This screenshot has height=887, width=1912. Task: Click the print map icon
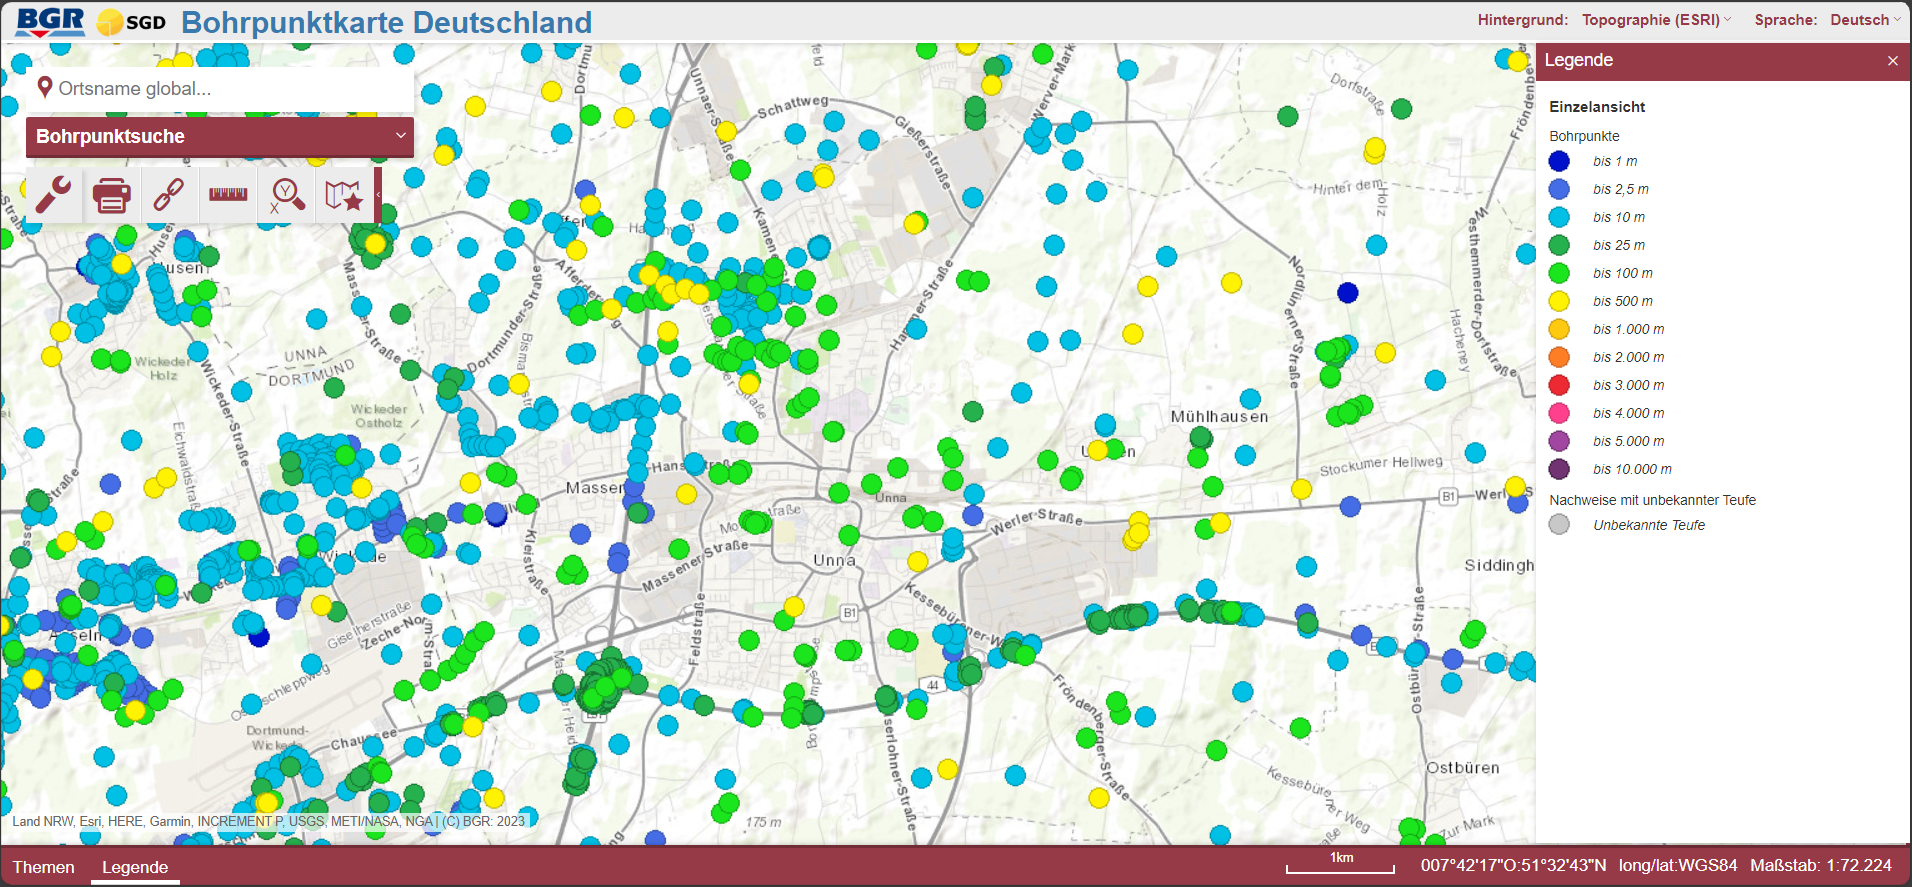pyautogui.click(x=111, y=195)
